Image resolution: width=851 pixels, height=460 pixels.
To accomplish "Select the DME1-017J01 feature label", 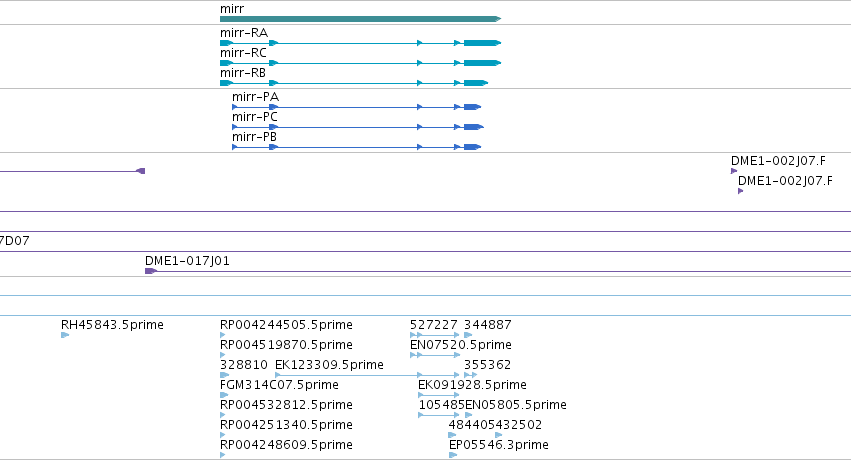I will tap(187, 261).
